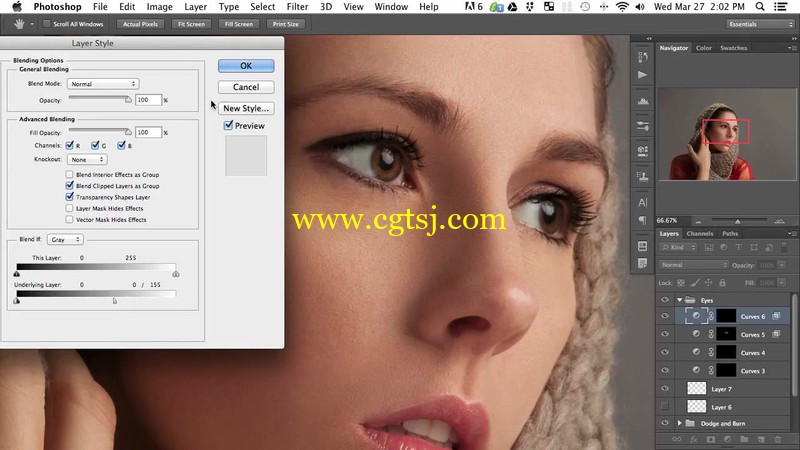Viewport: 800px width, 450px height.
Task: Click the Create new group icon
Action: (744, 439)
